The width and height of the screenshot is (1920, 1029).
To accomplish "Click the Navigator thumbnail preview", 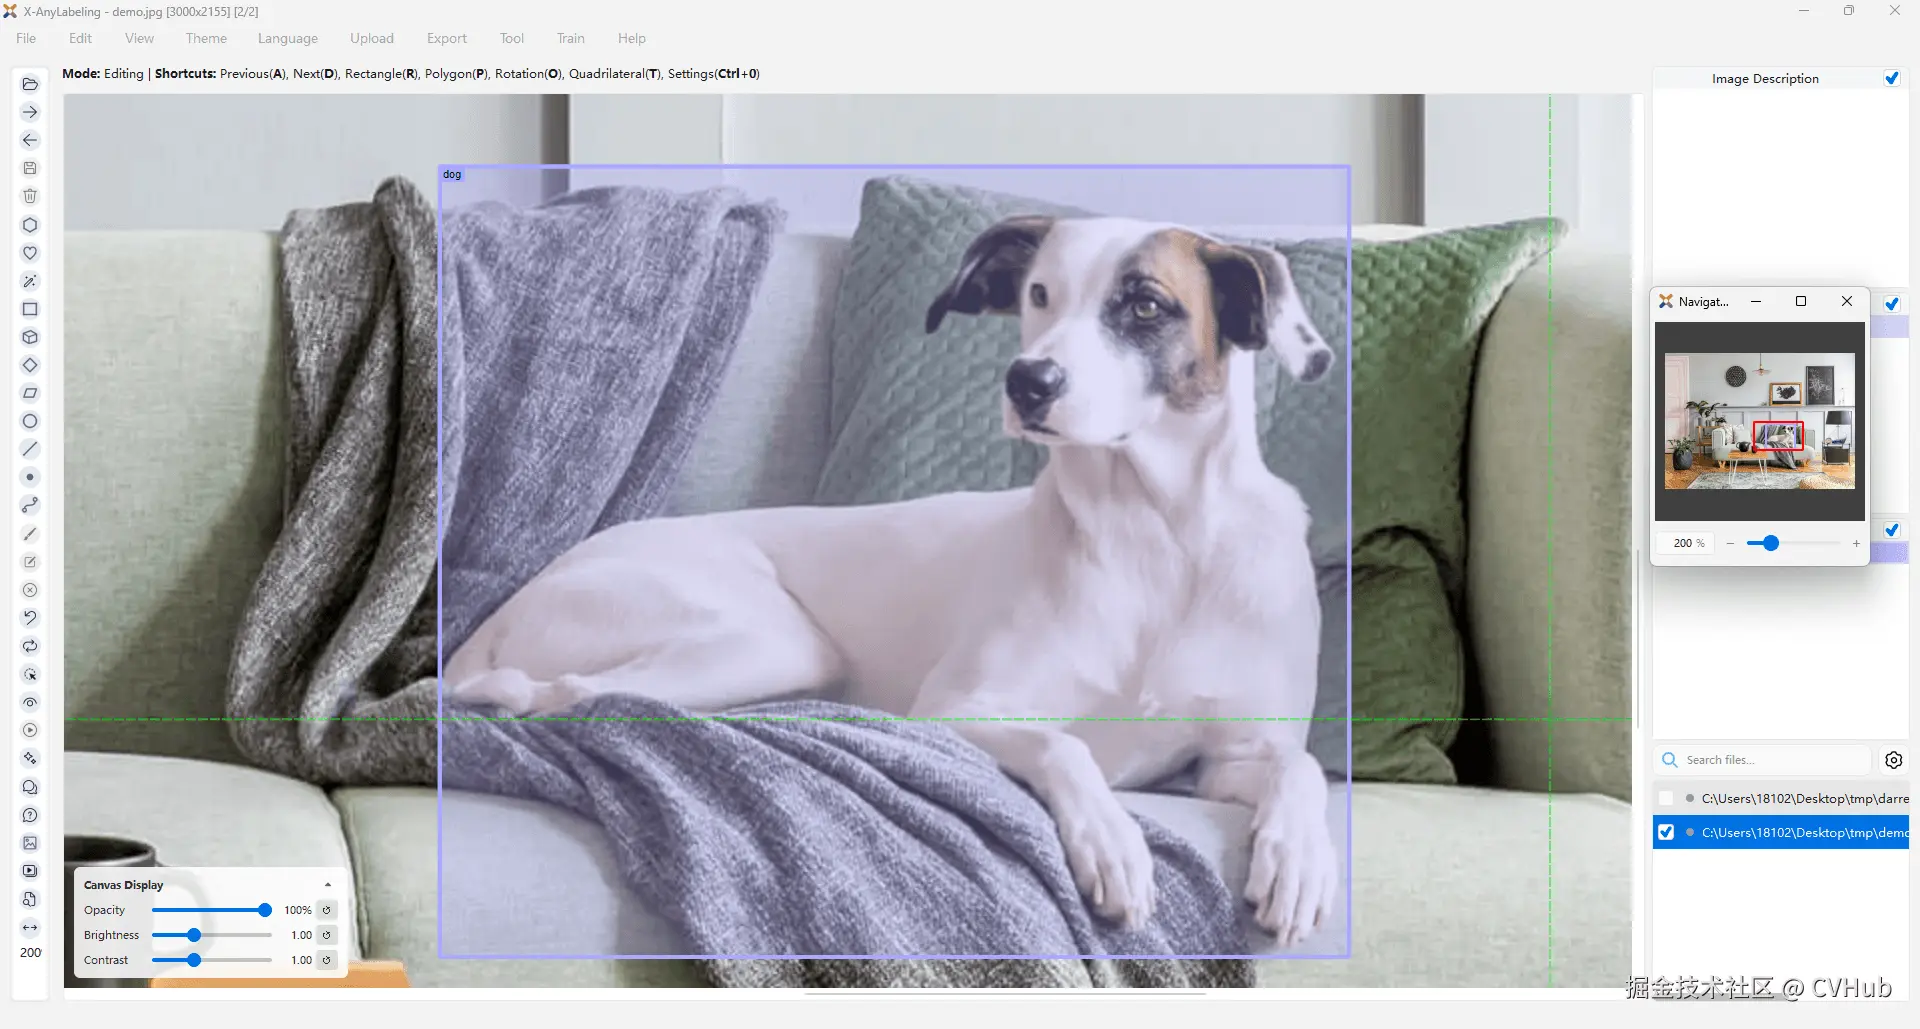I will point(1759,421).
